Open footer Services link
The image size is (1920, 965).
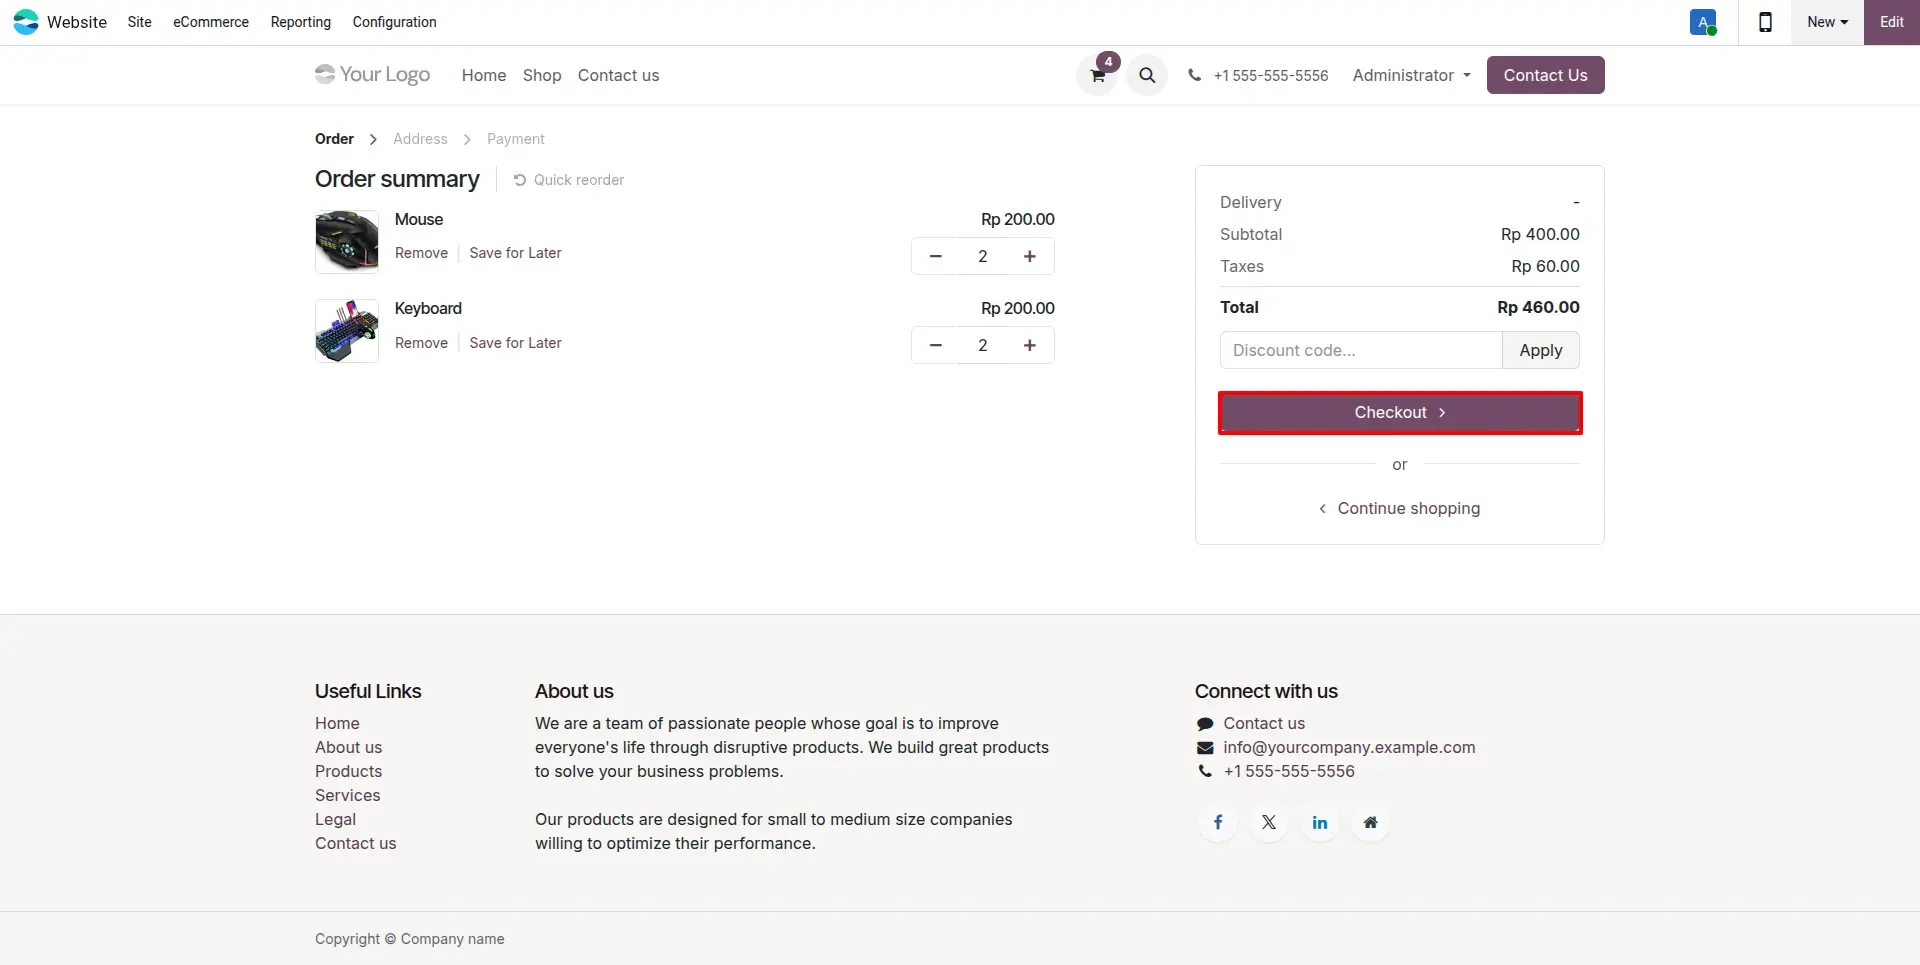(x=347, y=795)
